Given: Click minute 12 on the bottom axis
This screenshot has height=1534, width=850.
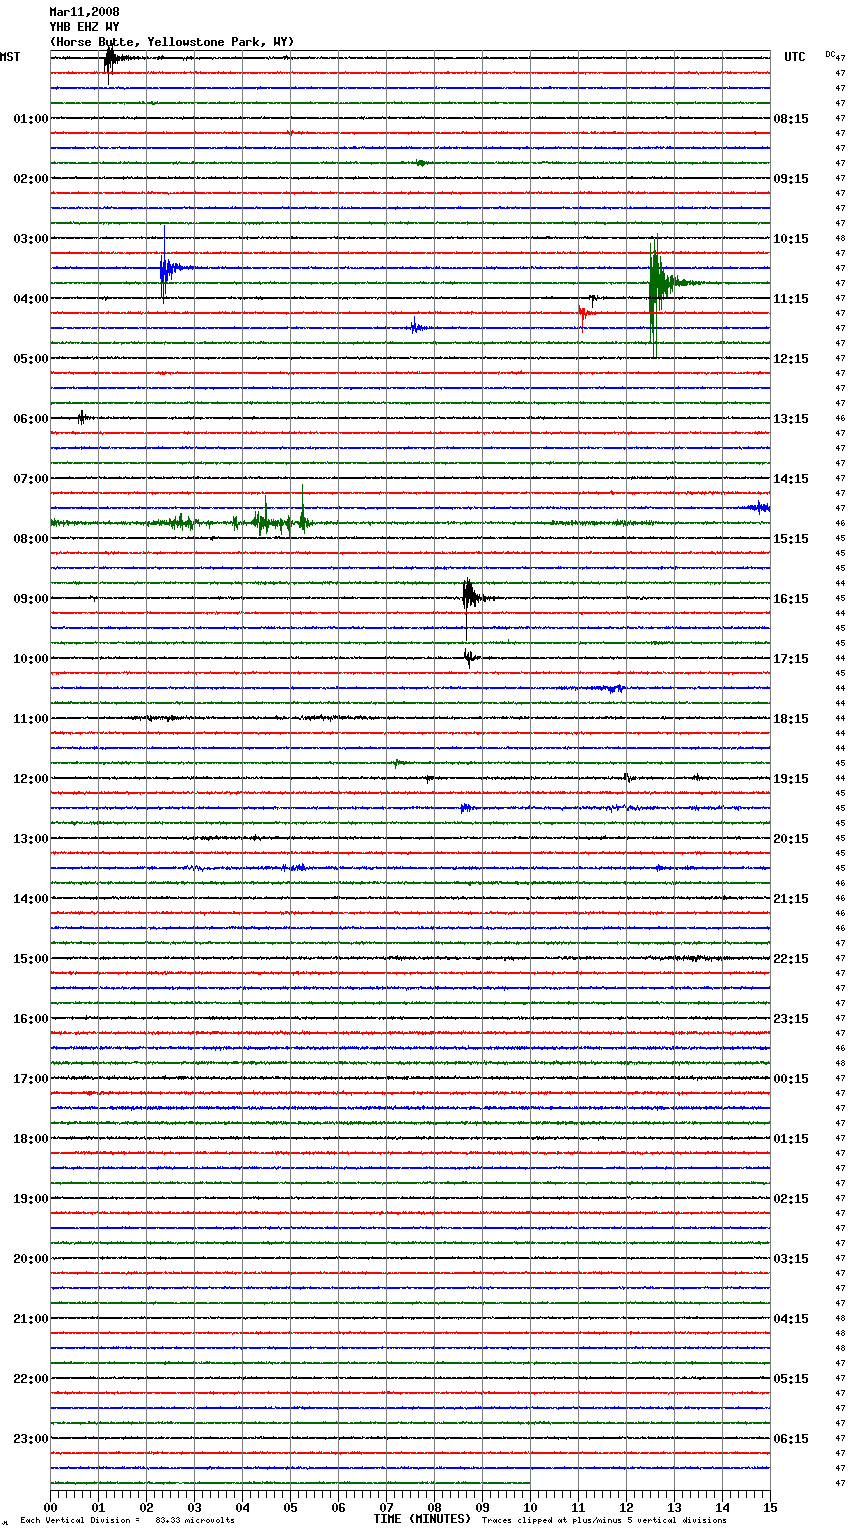Looking at the screenshot, I should coord(626,1507).
